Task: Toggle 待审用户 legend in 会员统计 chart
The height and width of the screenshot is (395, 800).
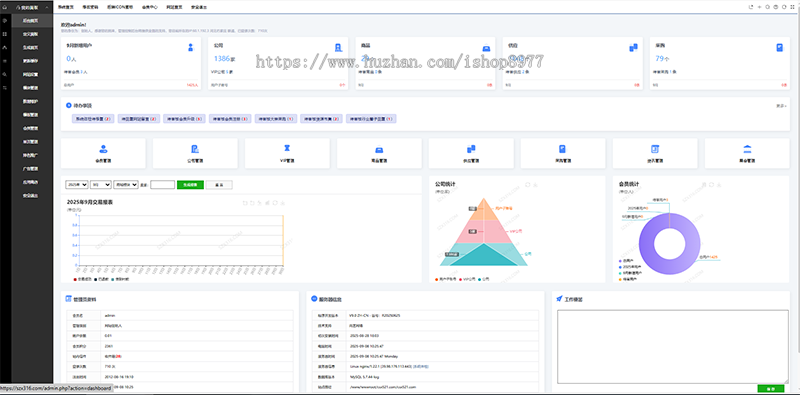Action: point(627,279)
